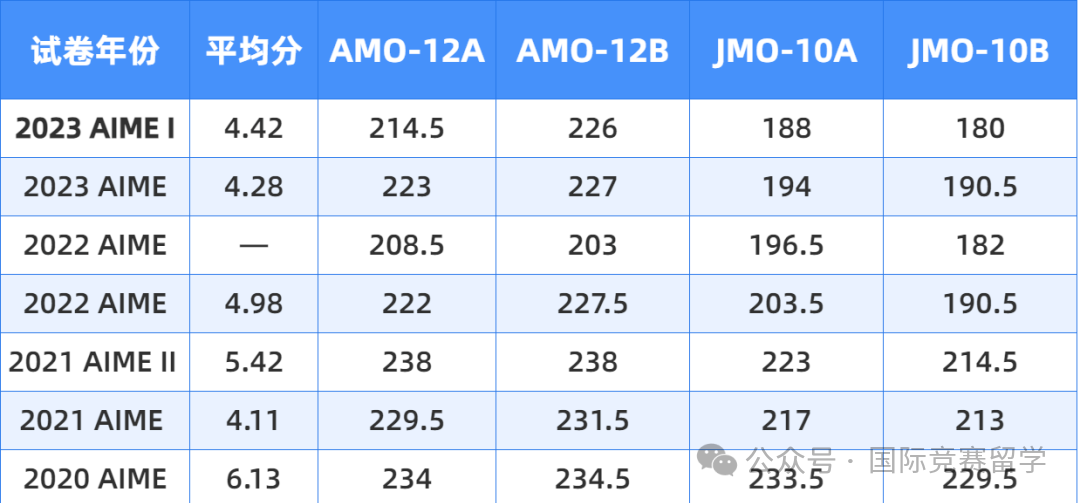Select the AMO-12B column header
This screenshot has height=503, width=1080.
592,50
